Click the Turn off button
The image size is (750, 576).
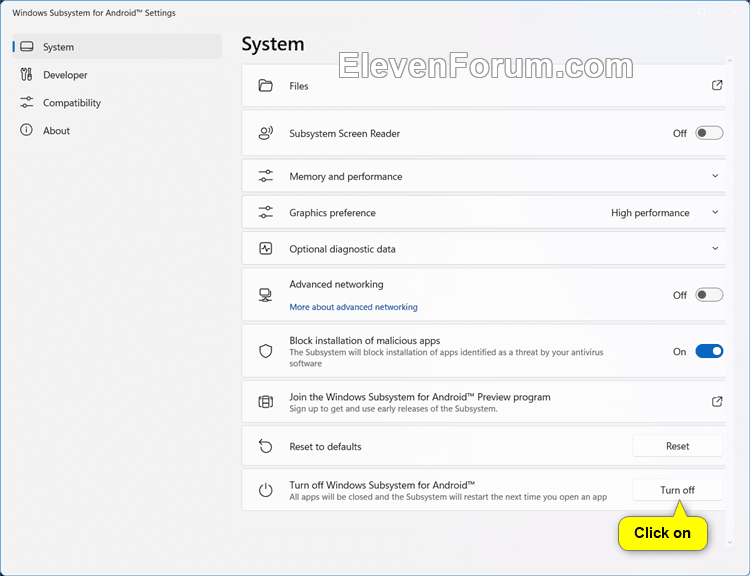[677, 490]
